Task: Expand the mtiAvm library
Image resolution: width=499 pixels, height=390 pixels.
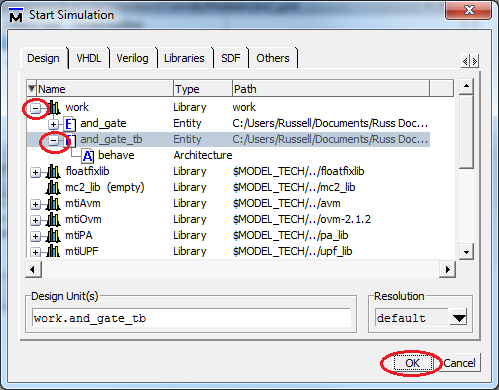Action: [x=35, y=204]
